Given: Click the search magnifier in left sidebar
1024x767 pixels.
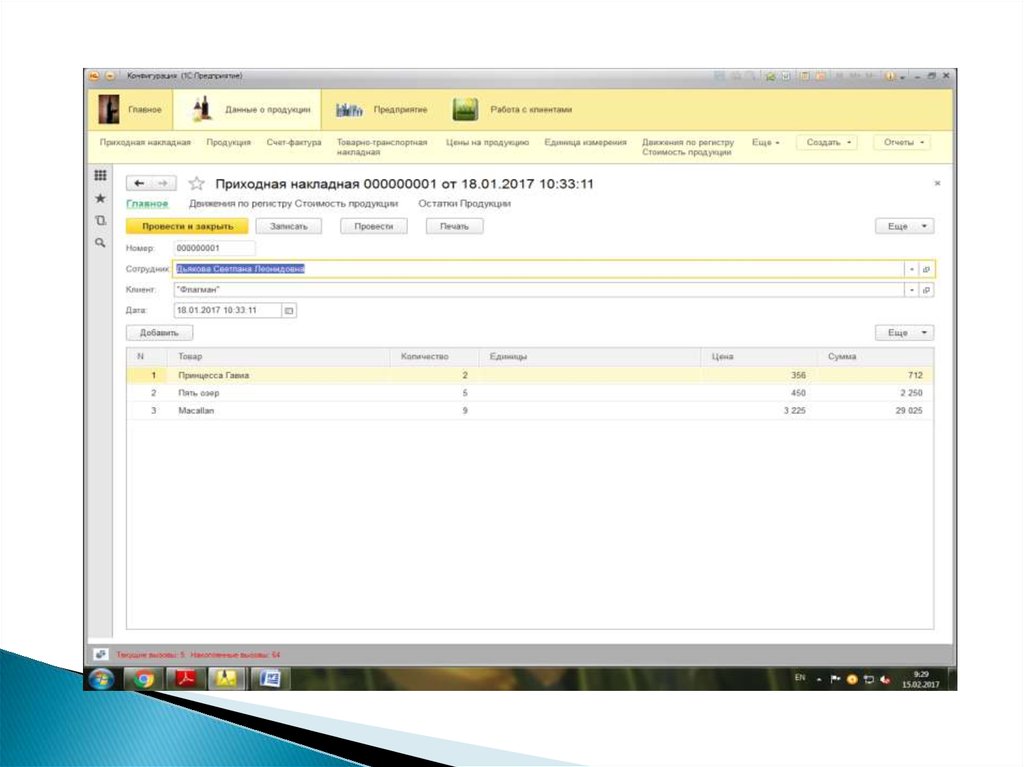Looking at the screenshot, I should point(100,242).
